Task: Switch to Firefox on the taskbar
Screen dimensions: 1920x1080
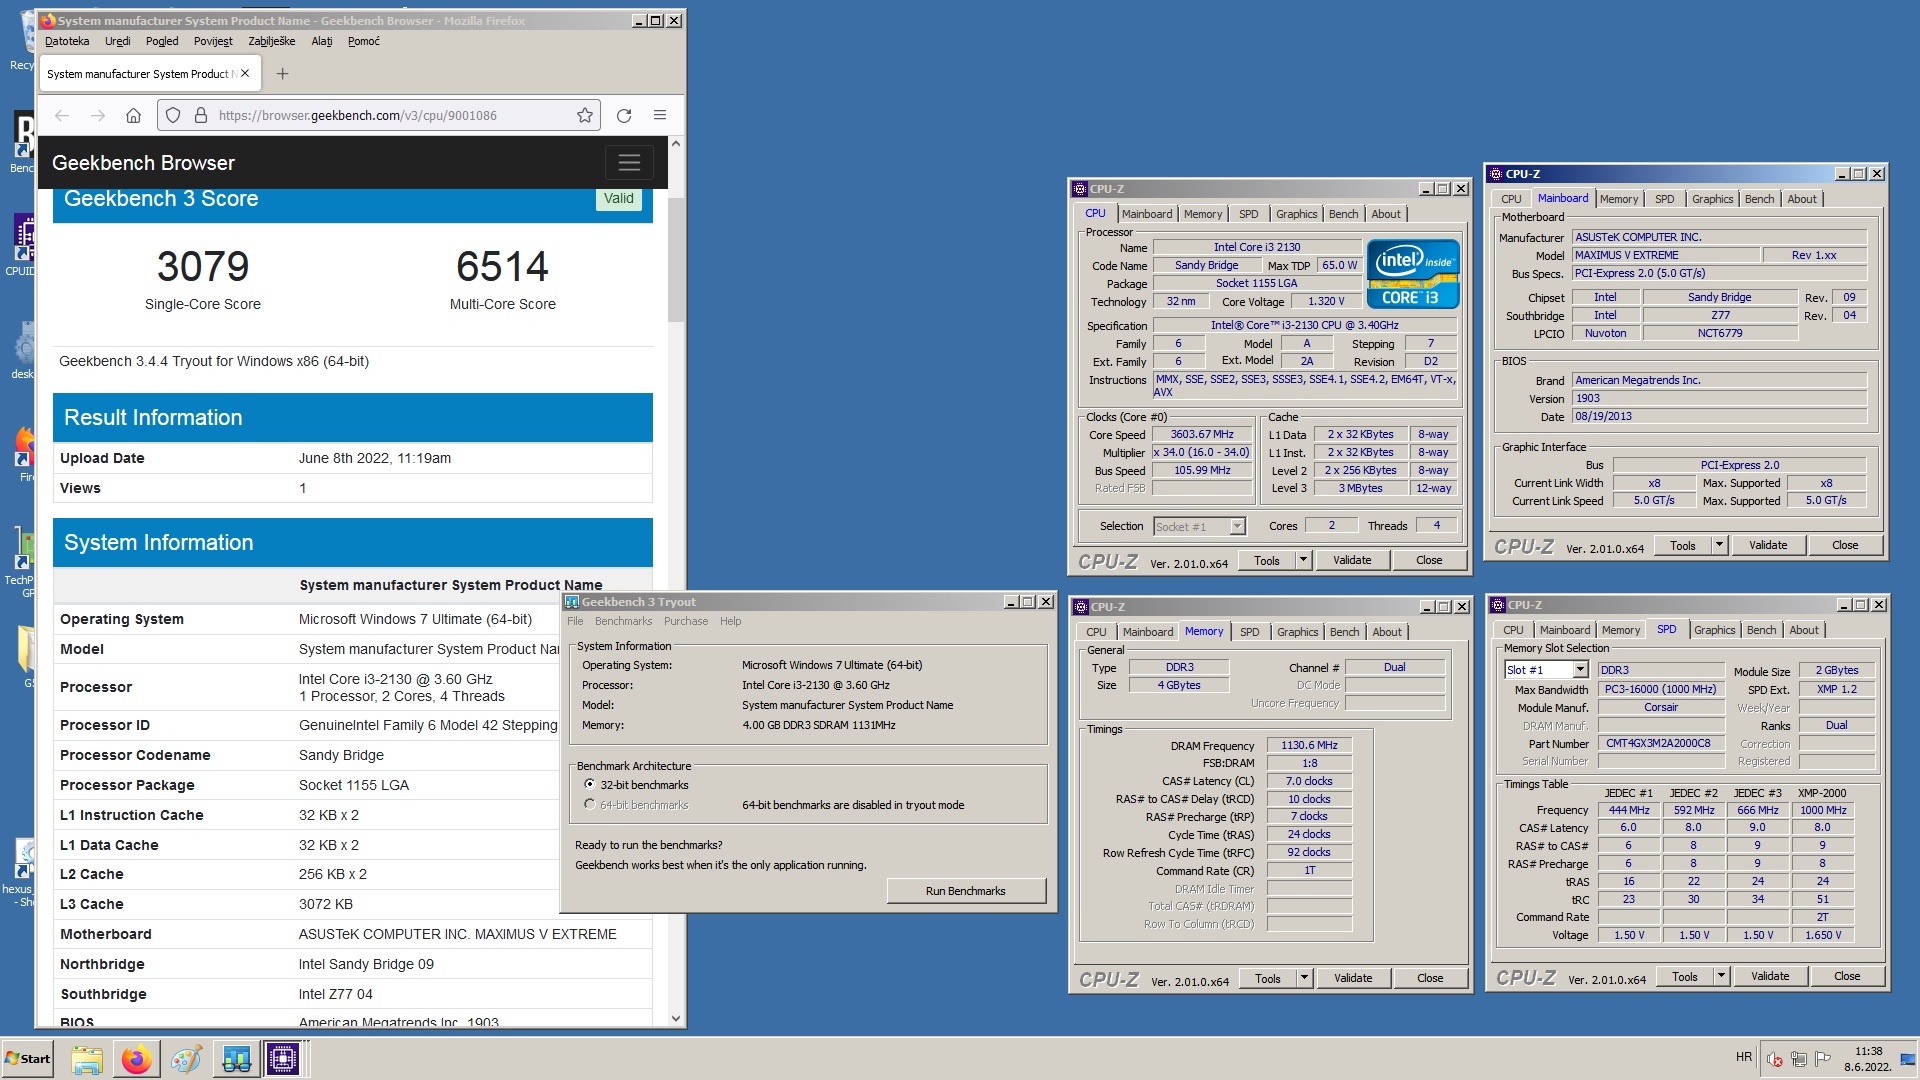Action: (x=137, y=1059)
